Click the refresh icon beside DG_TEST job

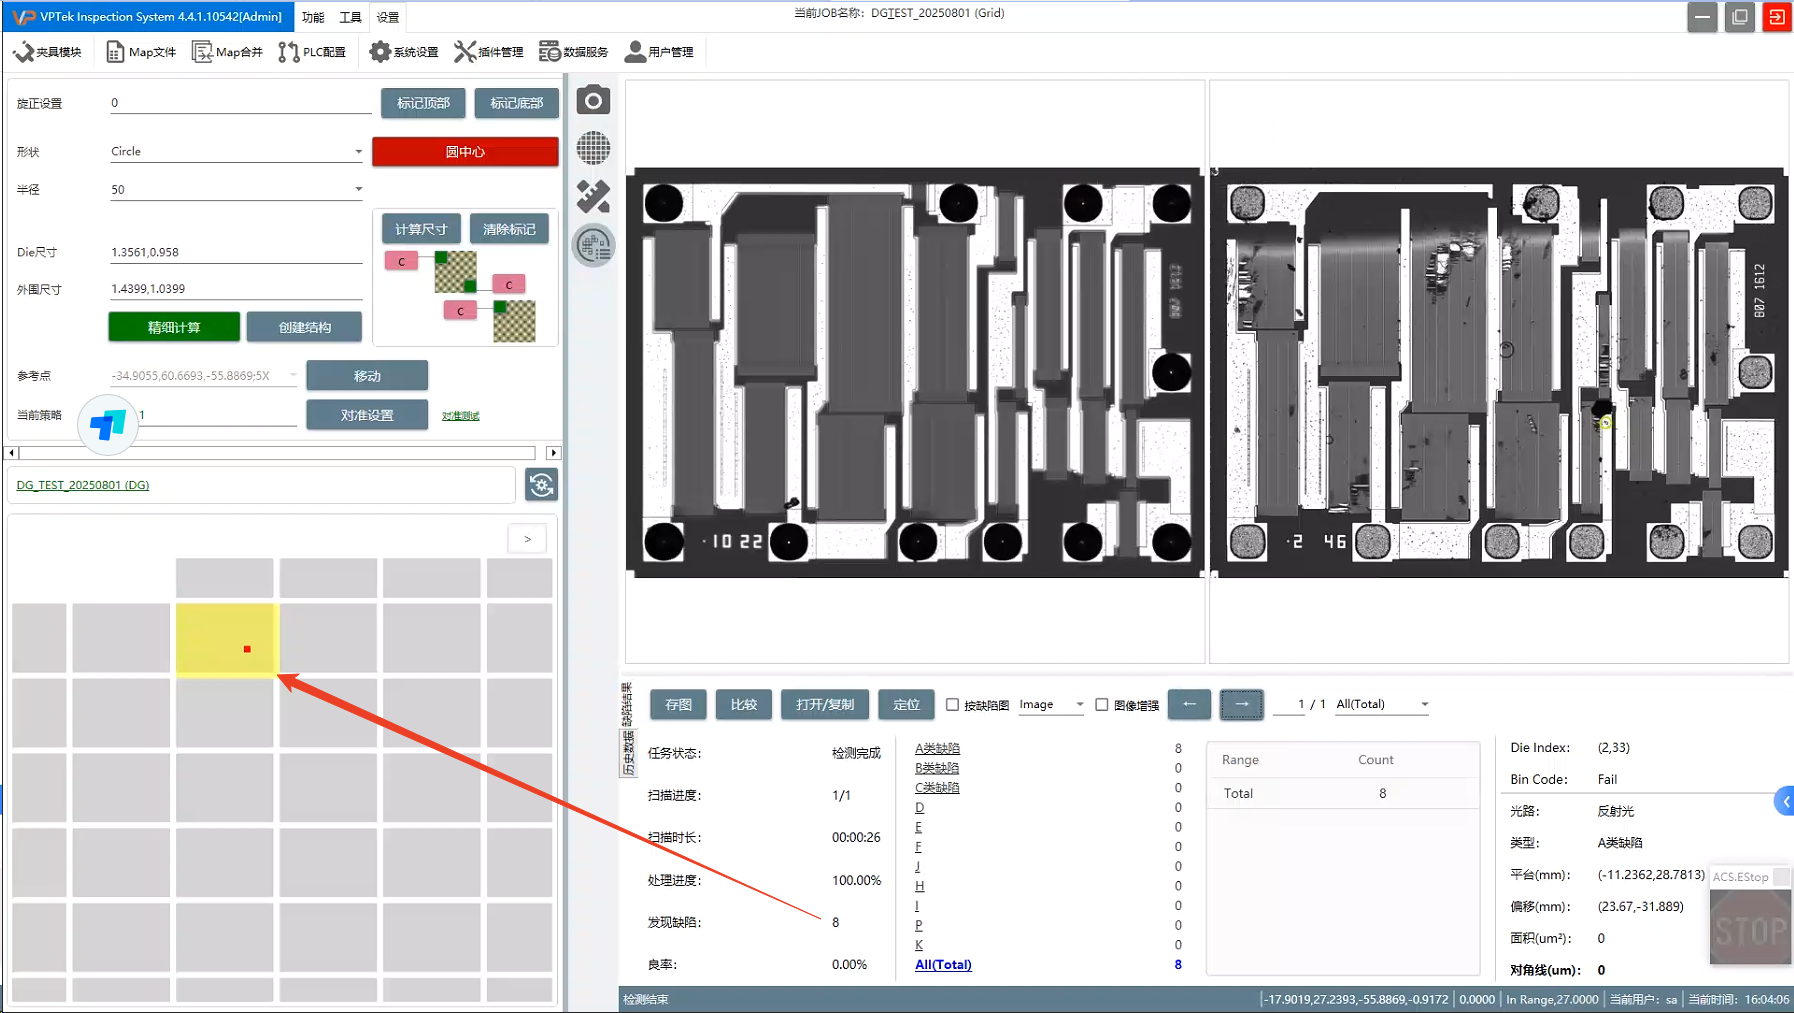click(541, 485)
